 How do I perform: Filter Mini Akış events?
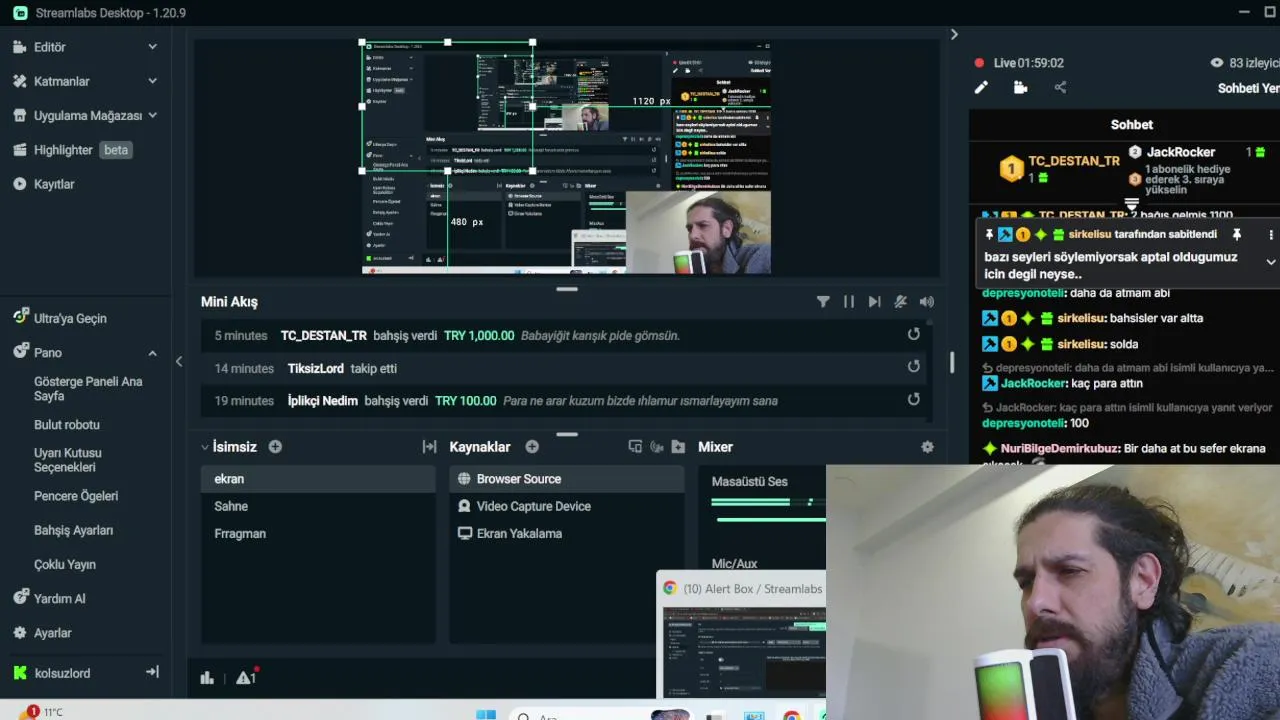coord(823,302)
